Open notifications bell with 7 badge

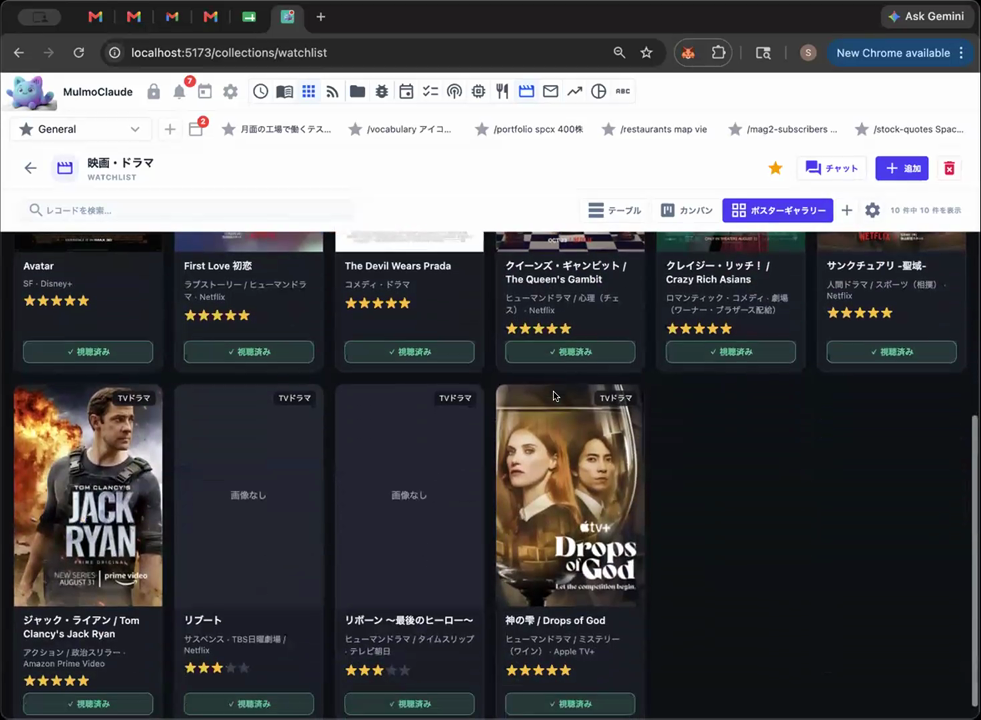(x=180, y=92)
